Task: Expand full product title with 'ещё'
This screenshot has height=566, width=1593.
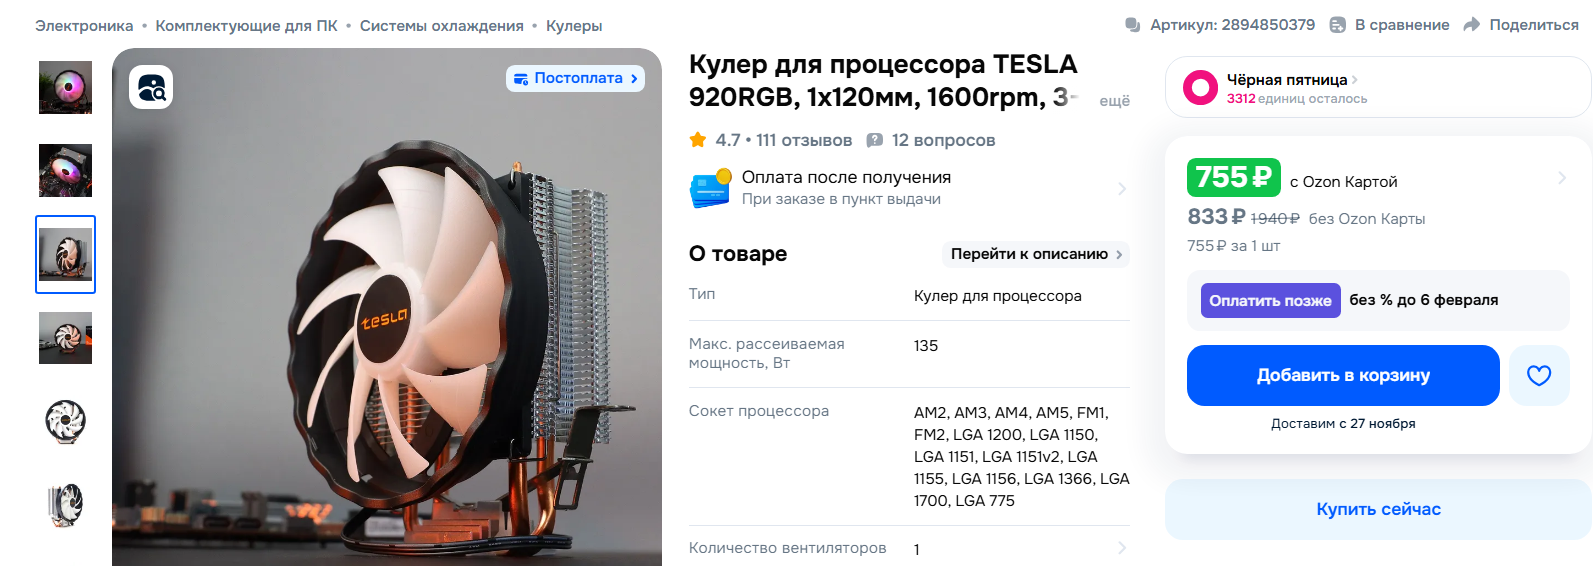Action: point(1114,101)
